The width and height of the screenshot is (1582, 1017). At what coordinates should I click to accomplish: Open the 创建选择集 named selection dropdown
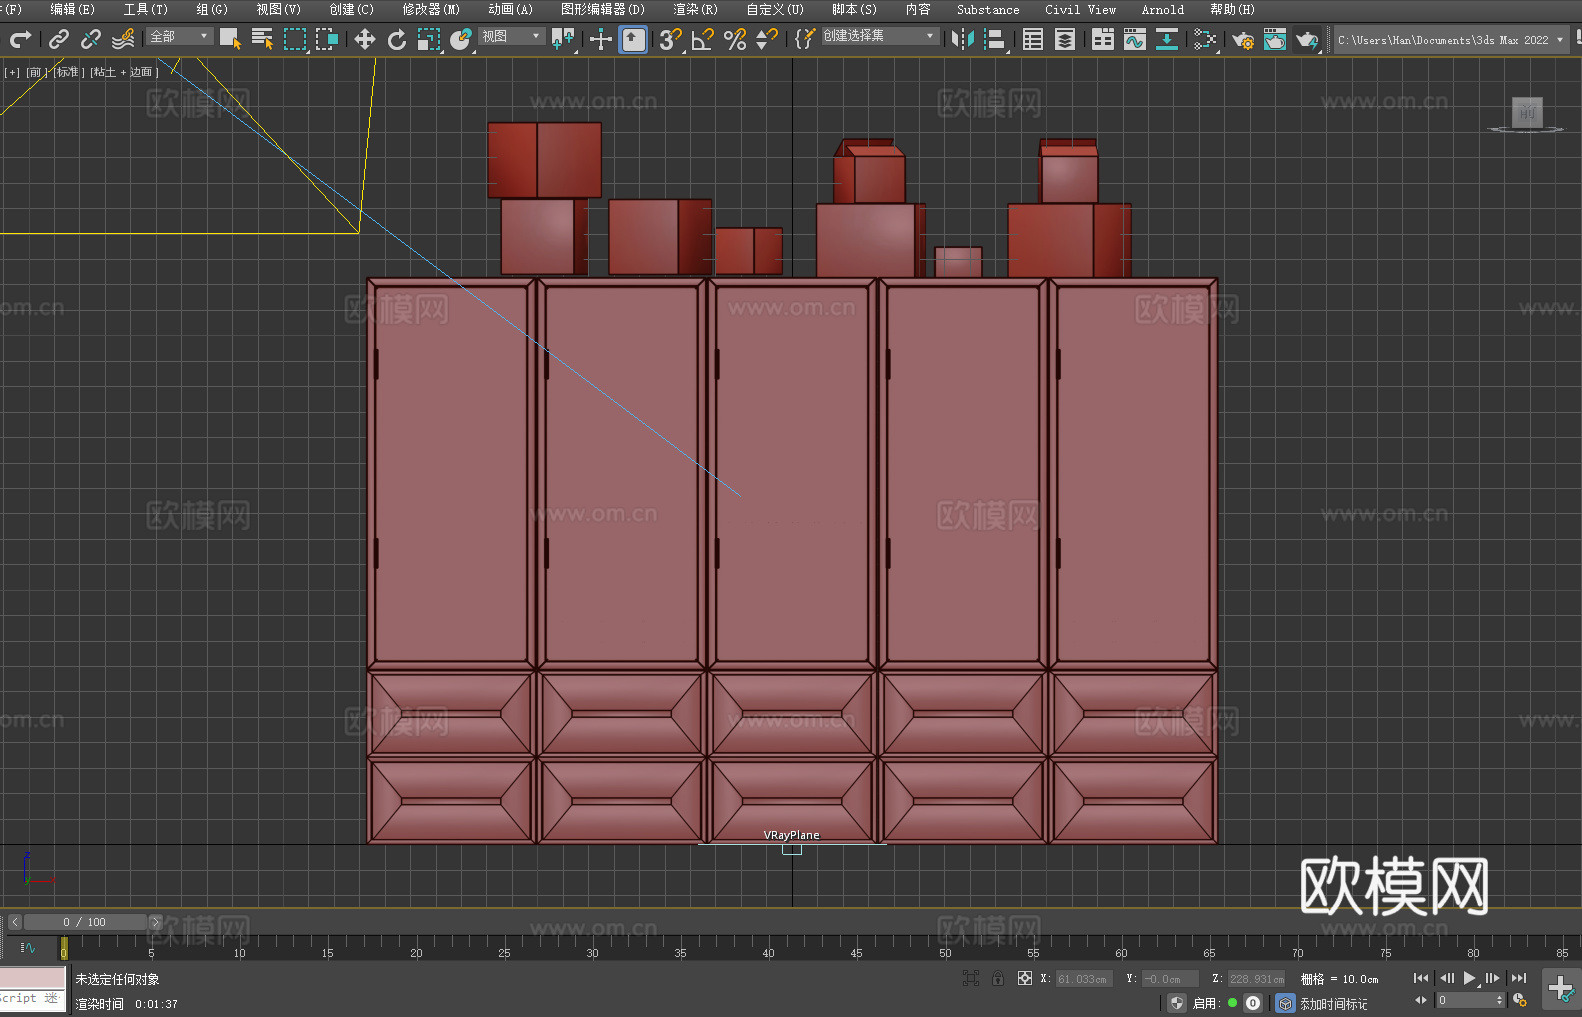click(880, 36)
